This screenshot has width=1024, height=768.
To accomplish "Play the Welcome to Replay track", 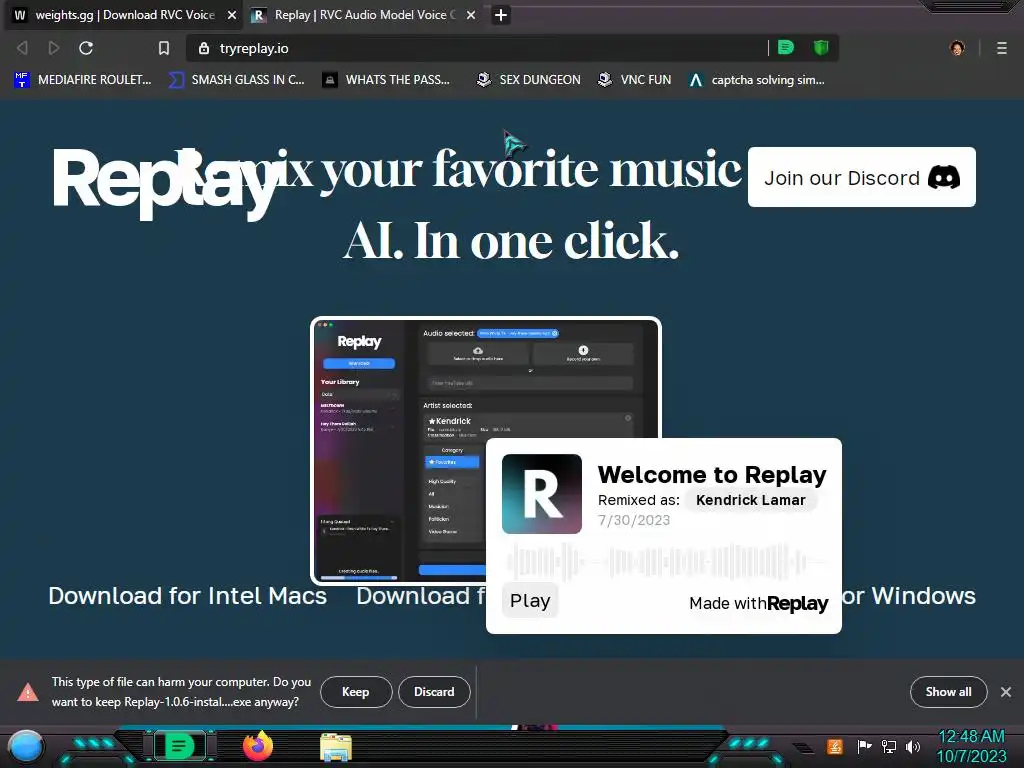I will [530, 600].
